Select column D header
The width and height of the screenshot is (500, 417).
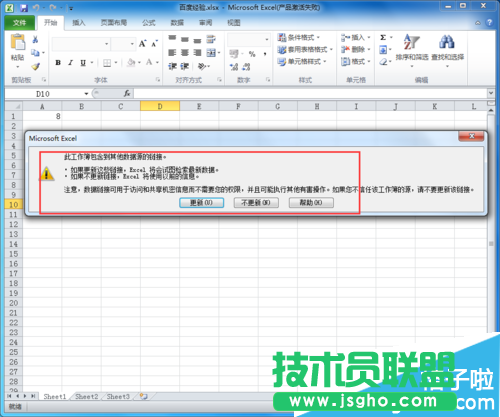point(160,106)
